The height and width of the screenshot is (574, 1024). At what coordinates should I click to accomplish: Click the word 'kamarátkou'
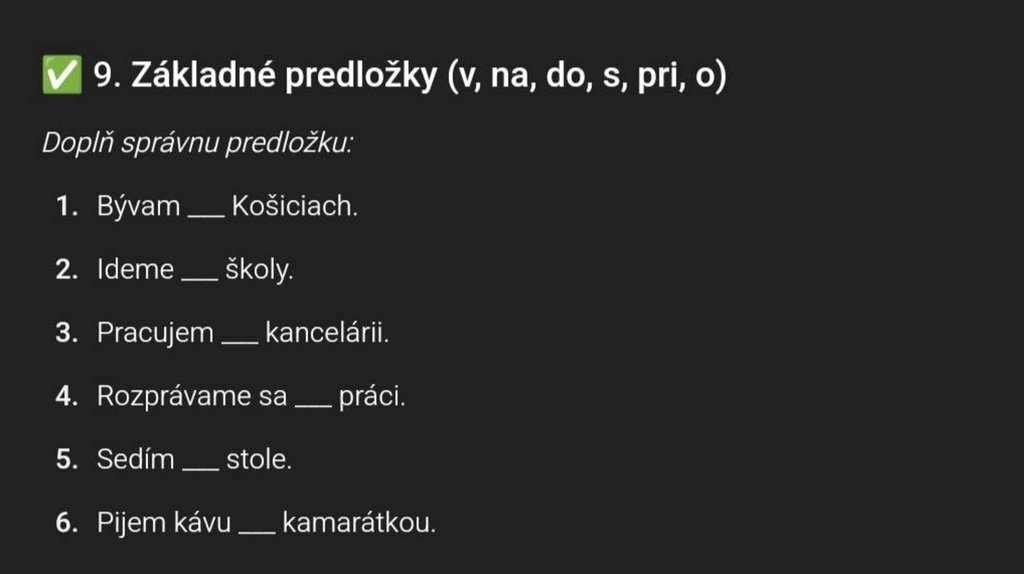click(360, 522)
